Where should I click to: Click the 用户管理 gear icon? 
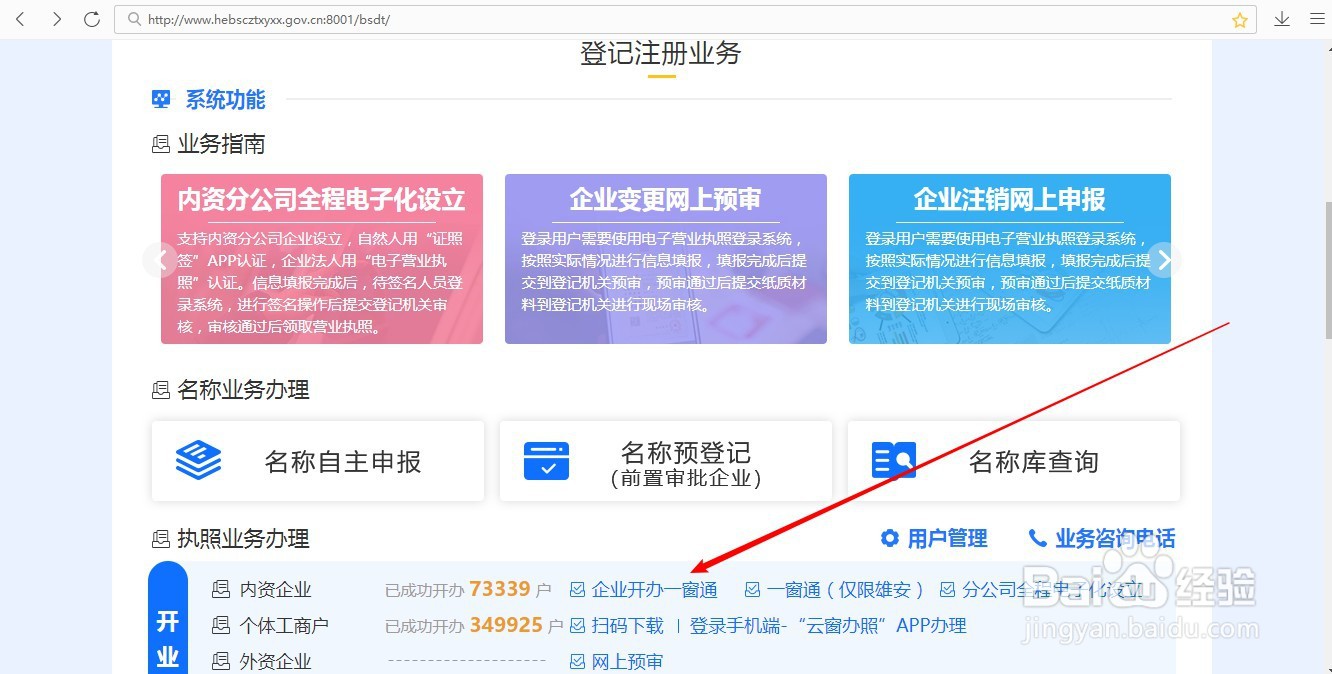click(x=890, y=538)
